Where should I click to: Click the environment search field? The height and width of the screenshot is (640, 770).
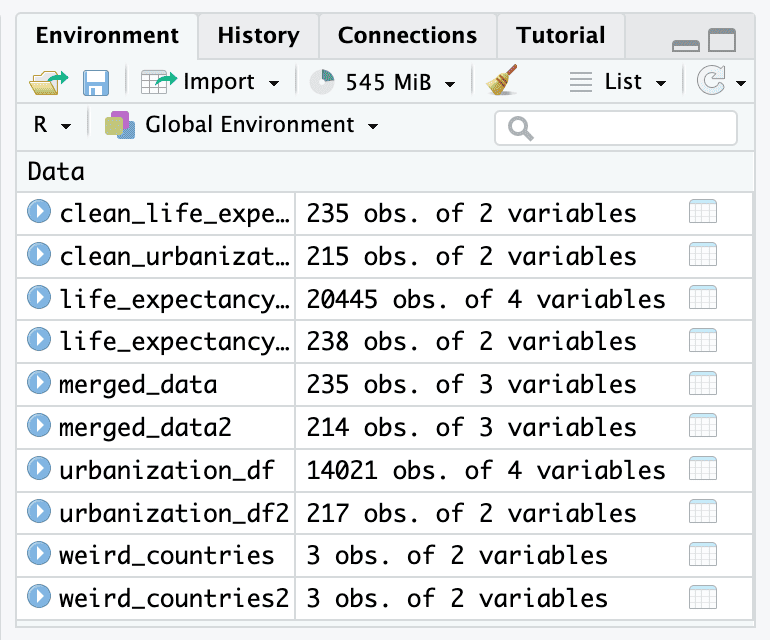pyautogui.click(x=616, y=128)
